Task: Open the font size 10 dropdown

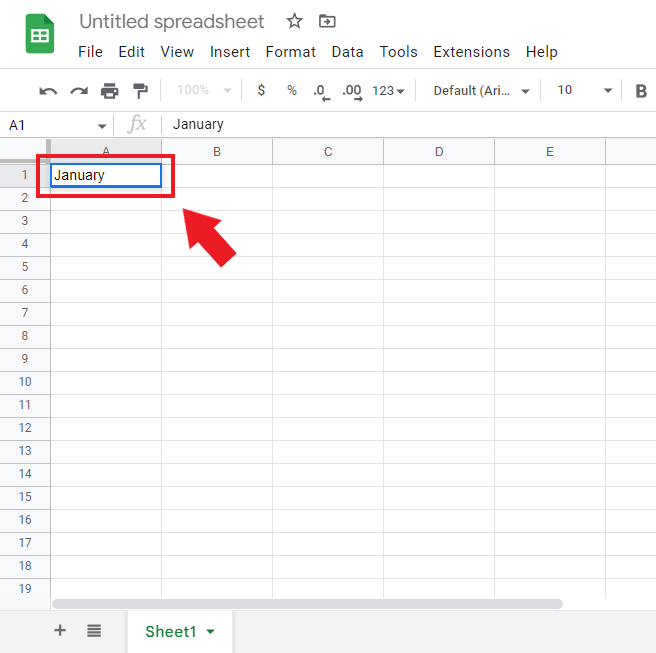Action: (584, 91)
